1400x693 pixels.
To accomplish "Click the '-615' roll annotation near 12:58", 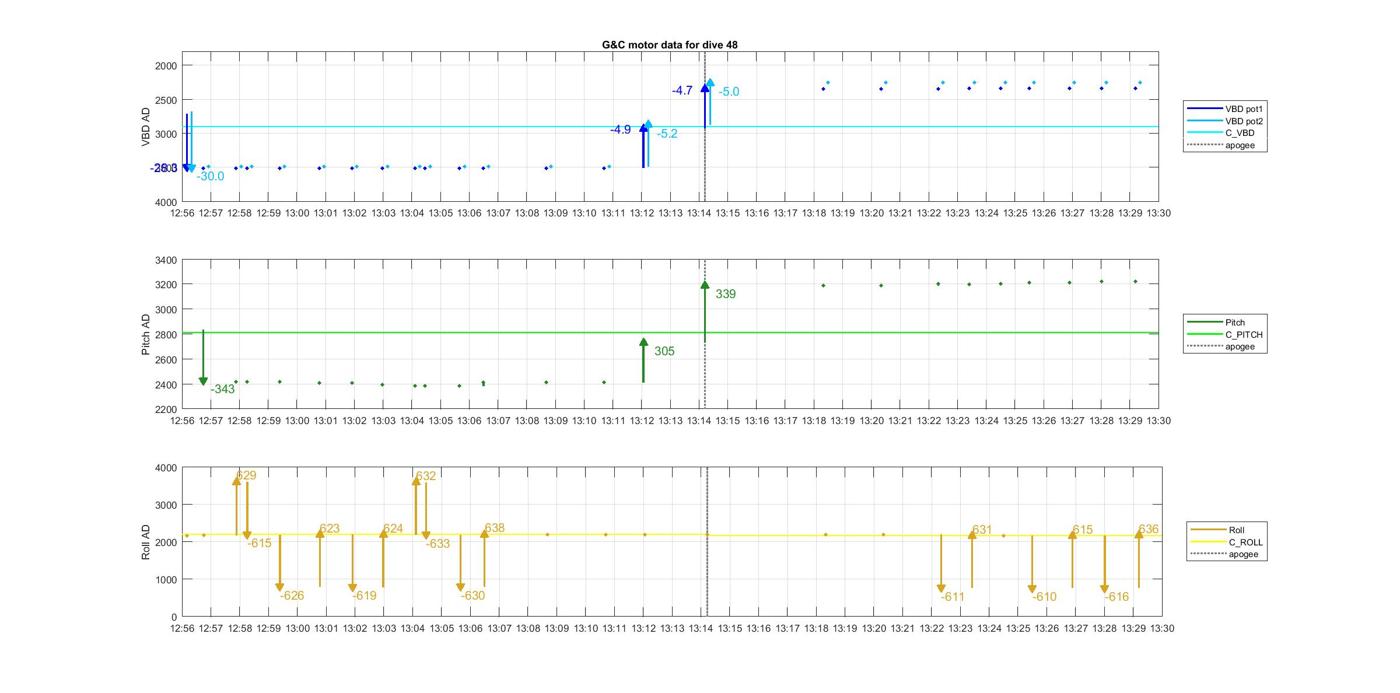I will click(x=260, y=543).
